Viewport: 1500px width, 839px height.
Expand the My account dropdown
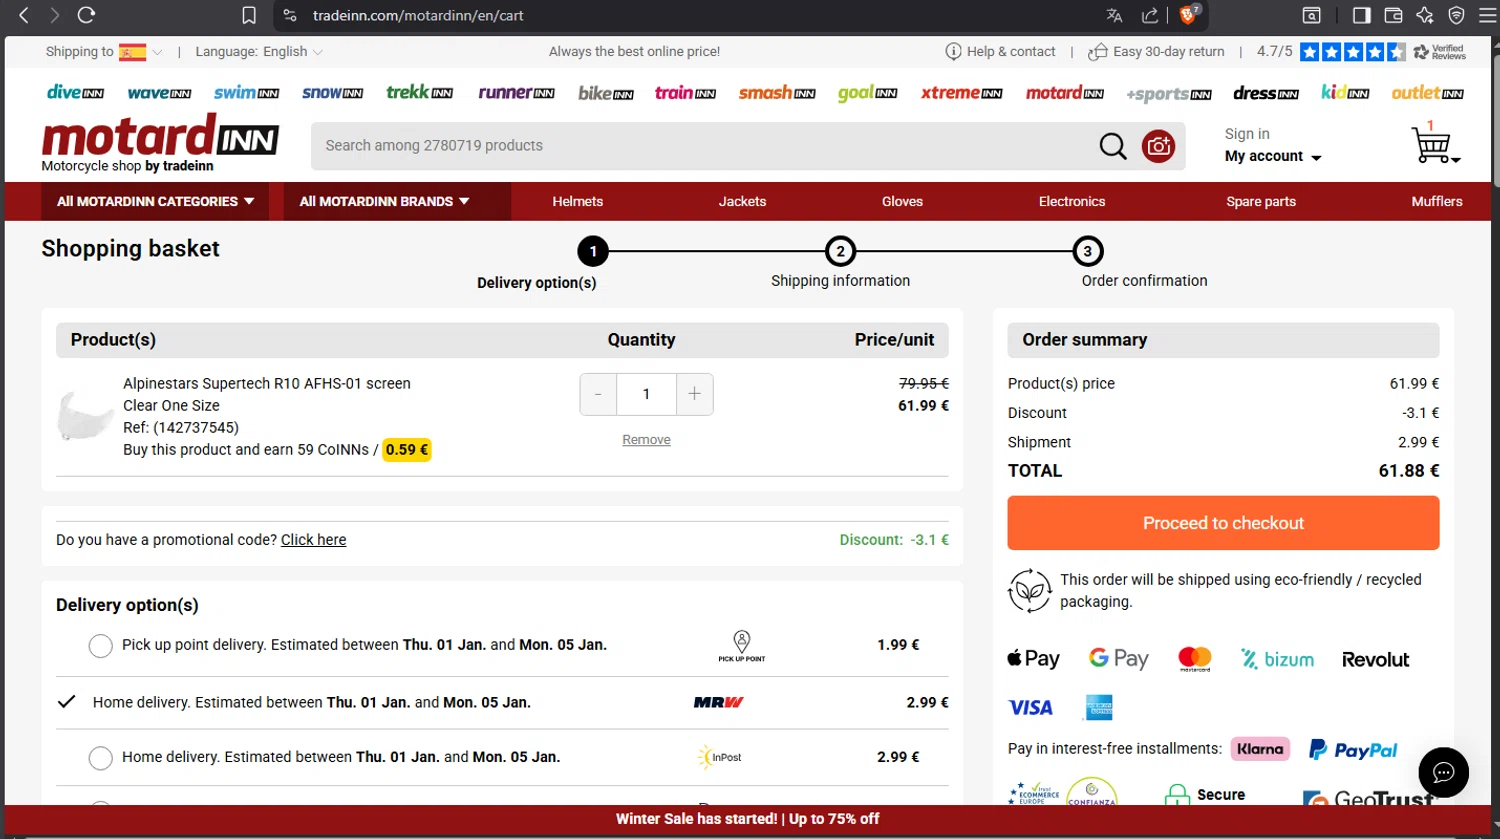click(x=1273, y=157)
